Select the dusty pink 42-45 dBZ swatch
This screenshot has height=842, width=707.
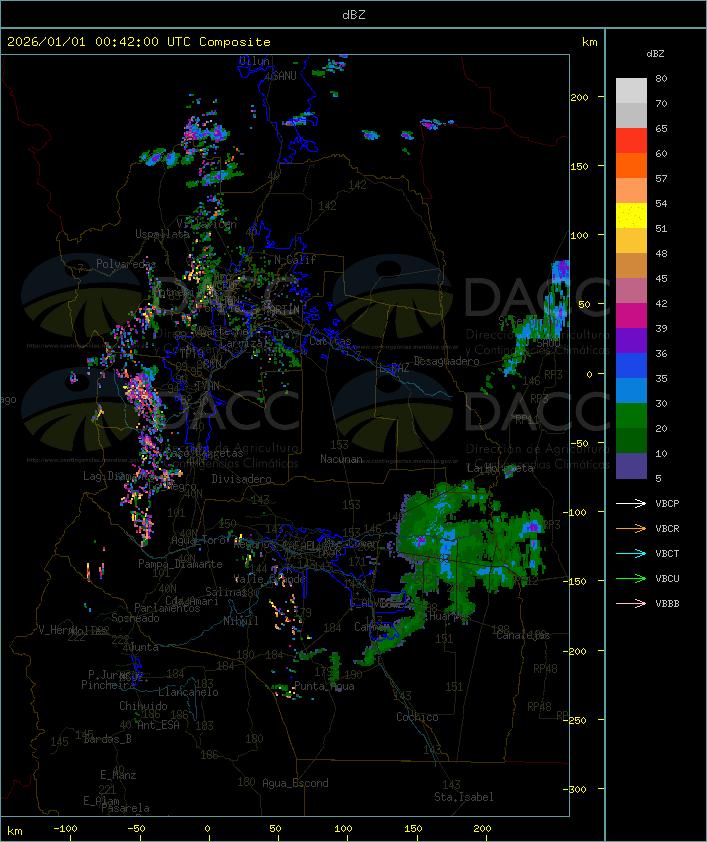tap(631, 291)
